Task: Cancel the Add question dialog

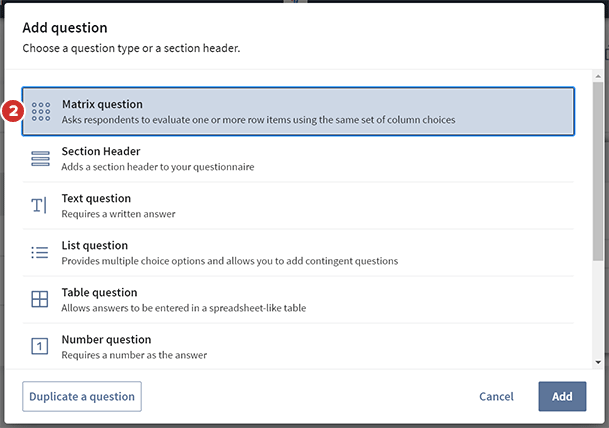Action: click(496, 396)
